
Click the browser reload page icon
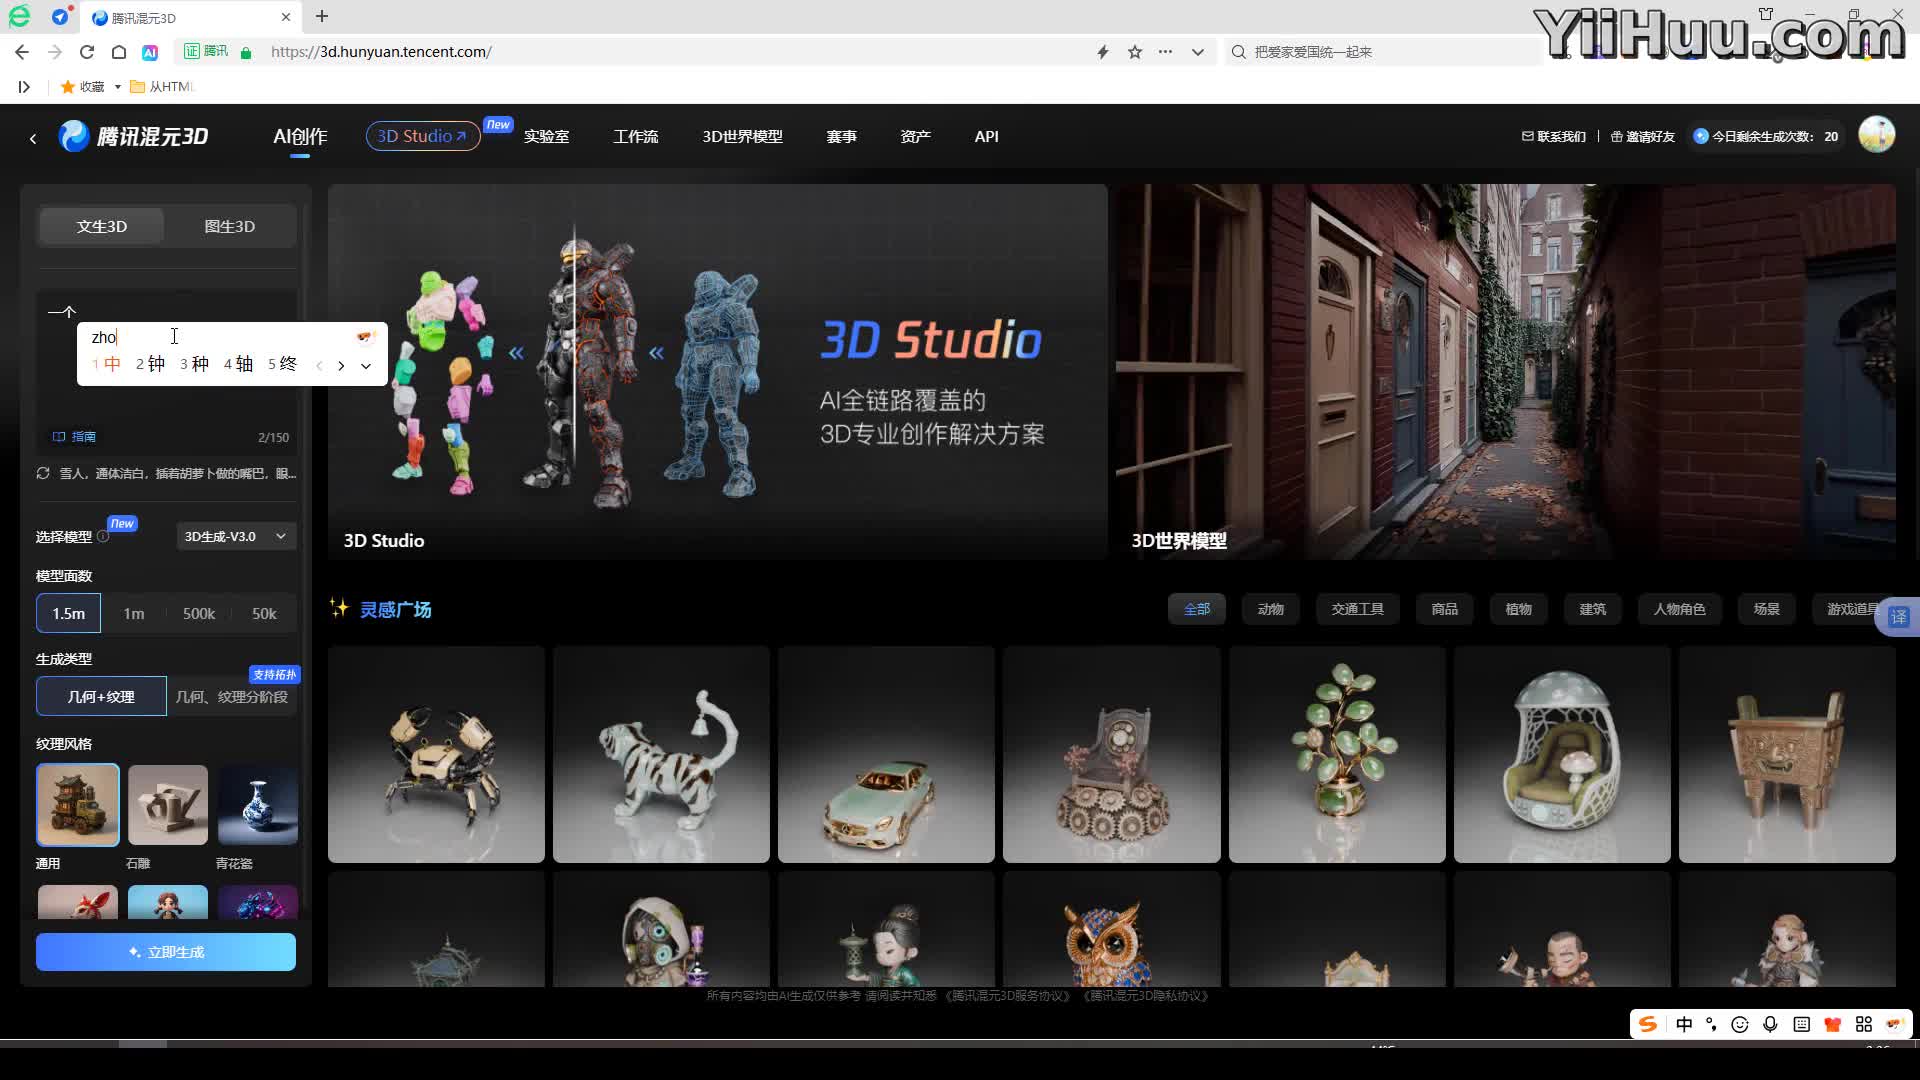click(x=87, y=52)
